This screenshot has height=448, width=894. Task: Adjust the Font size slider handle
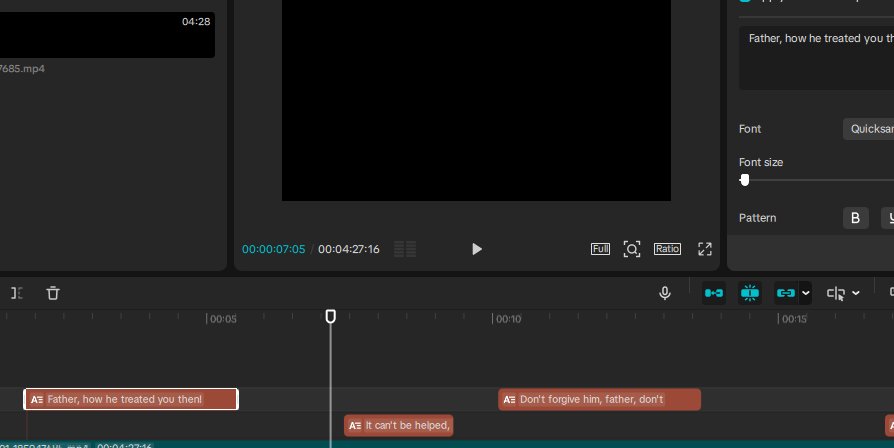(x=745, y=180)
